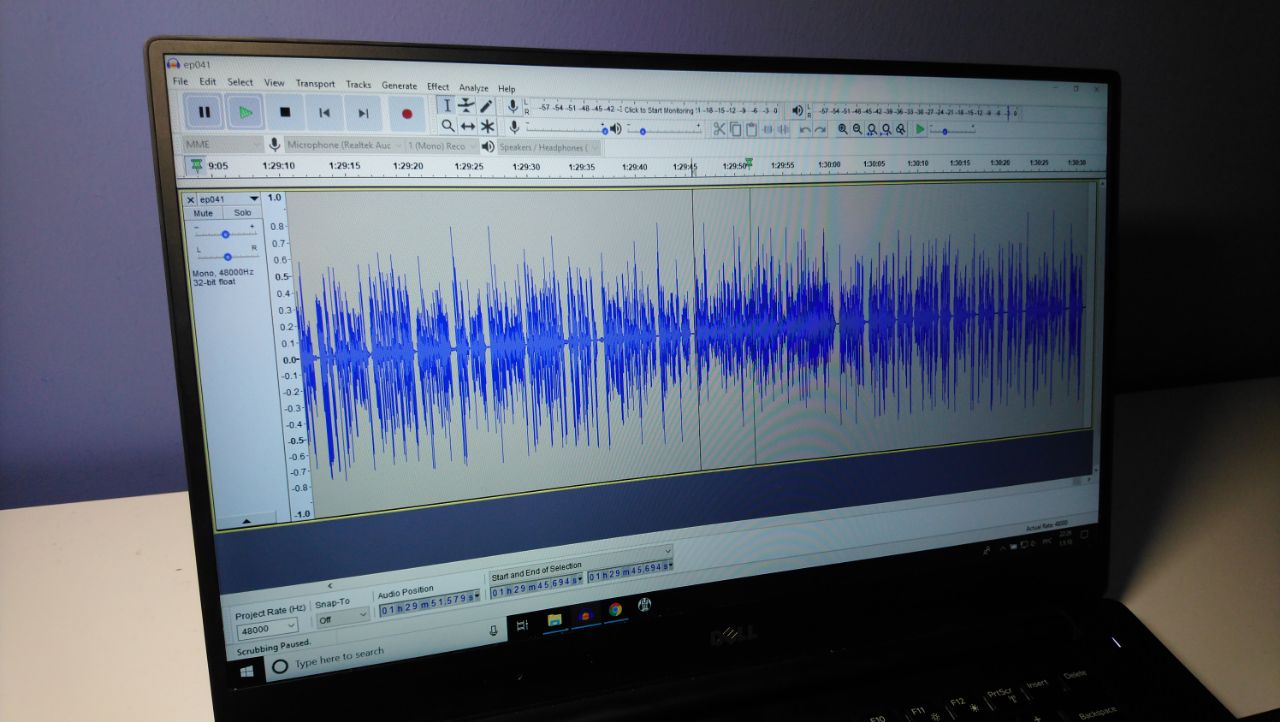
Task: Toggle Solo on the ep041 track
Action: pyautogui.click(x=242, y=213)
